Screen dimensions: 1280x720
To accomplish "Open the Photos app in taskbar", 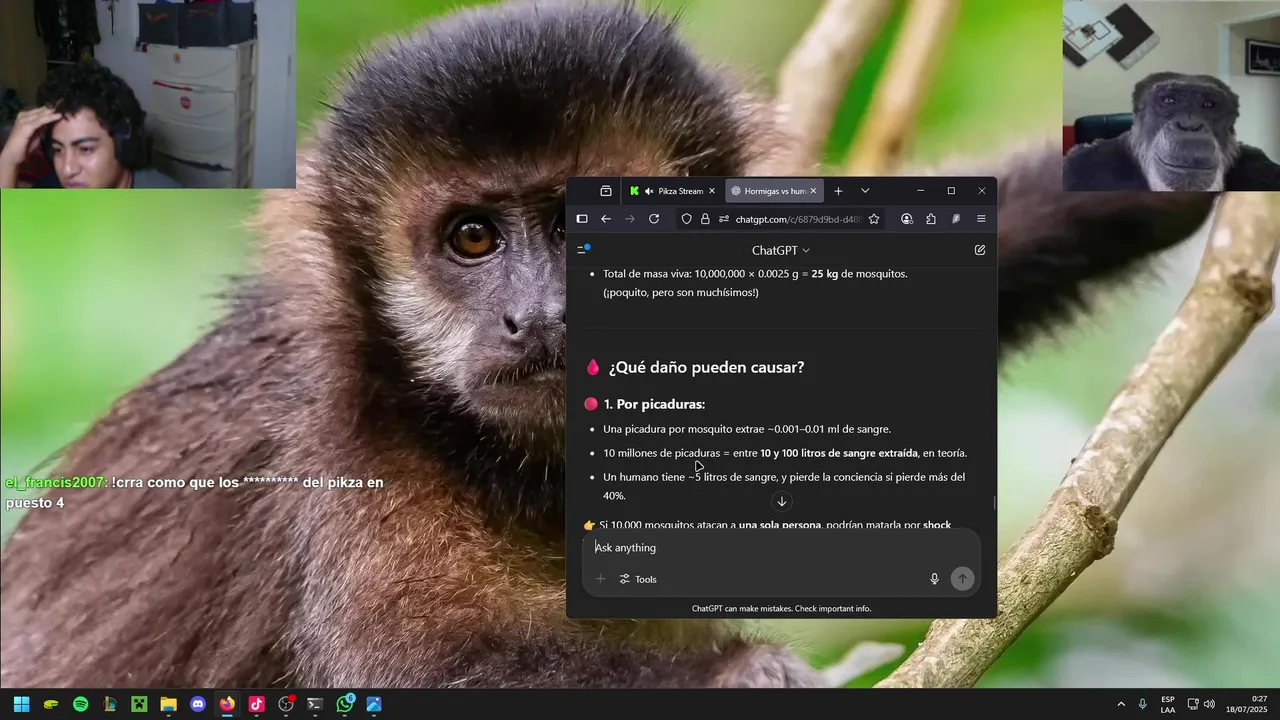I will point(374,704).
